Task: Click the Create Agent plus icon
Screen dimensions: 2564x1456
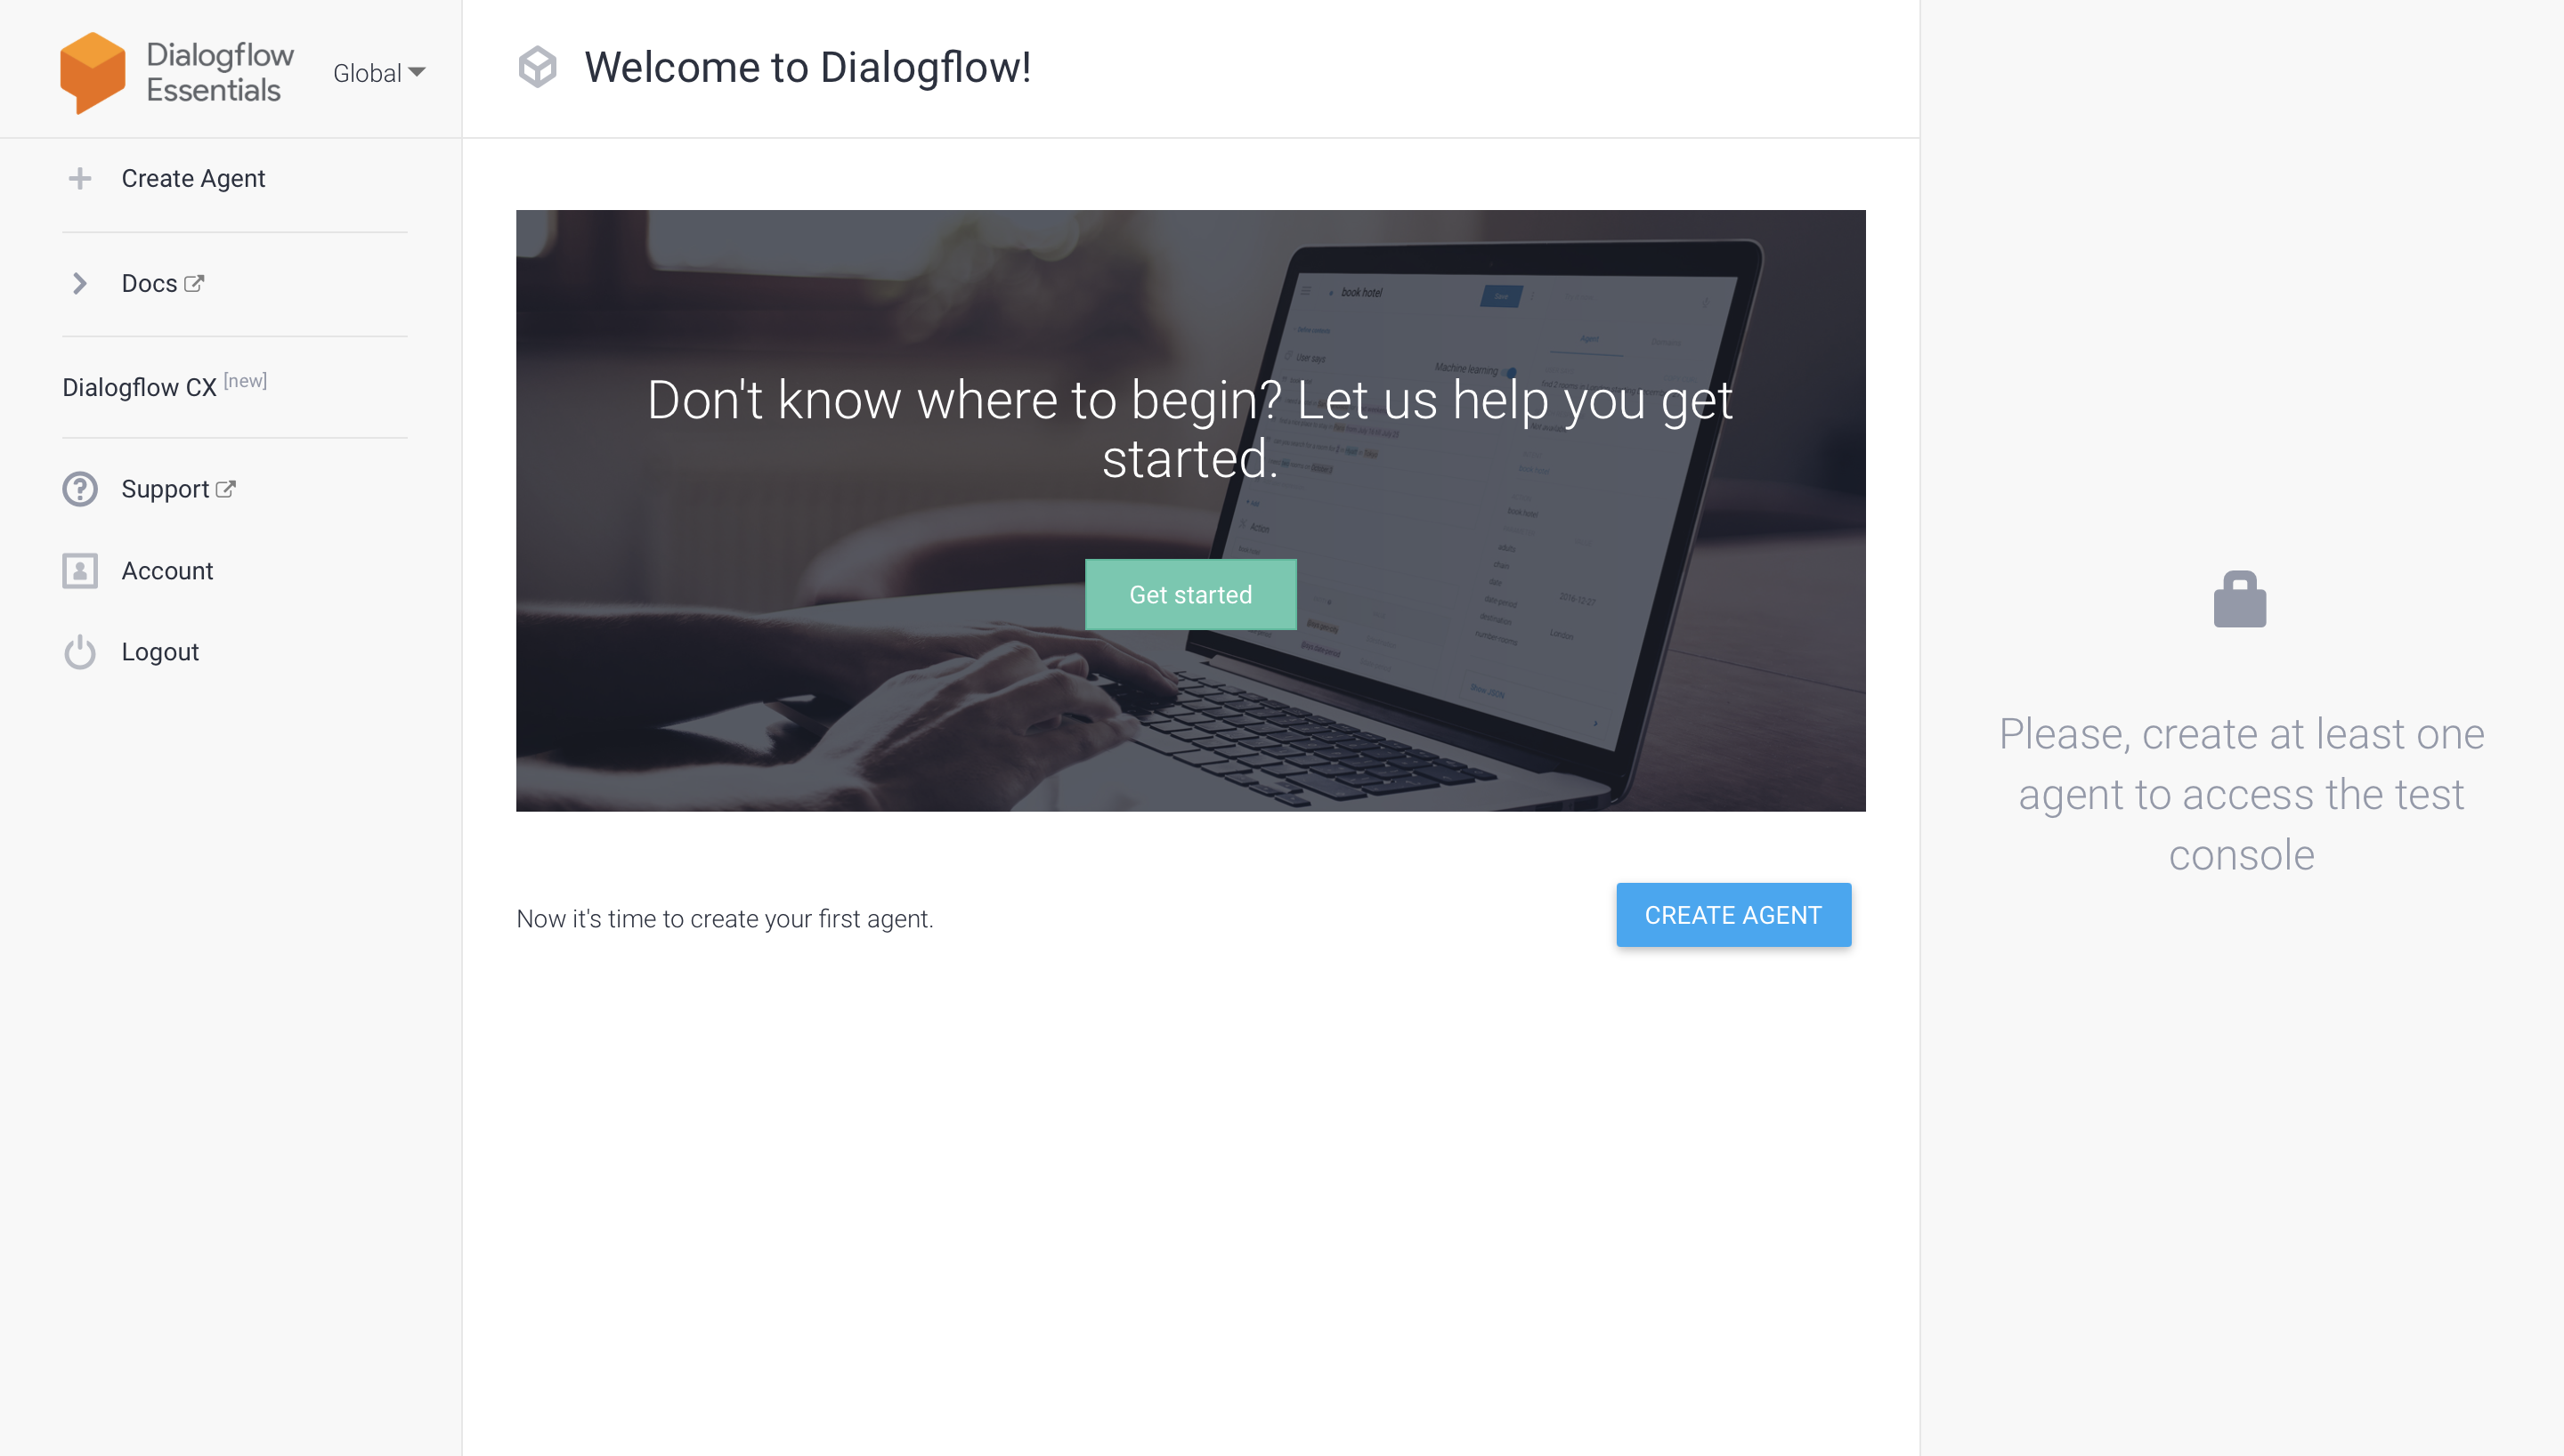Action: [79, 178]
